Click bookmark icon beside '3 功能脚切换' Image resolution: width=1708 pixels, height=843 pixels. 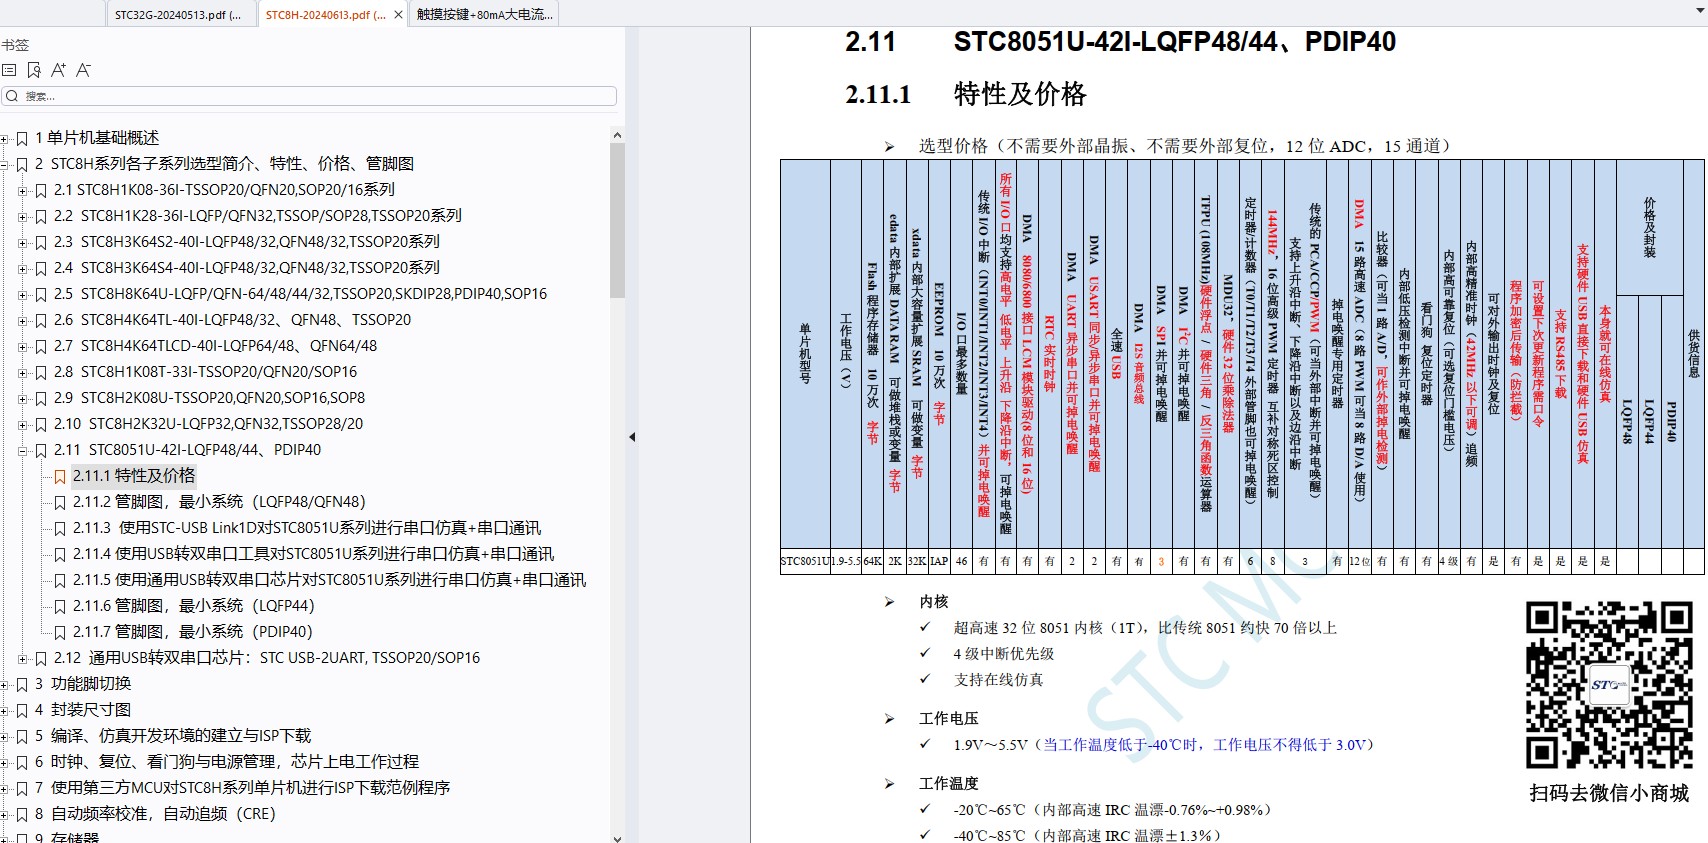pos(22,684)
